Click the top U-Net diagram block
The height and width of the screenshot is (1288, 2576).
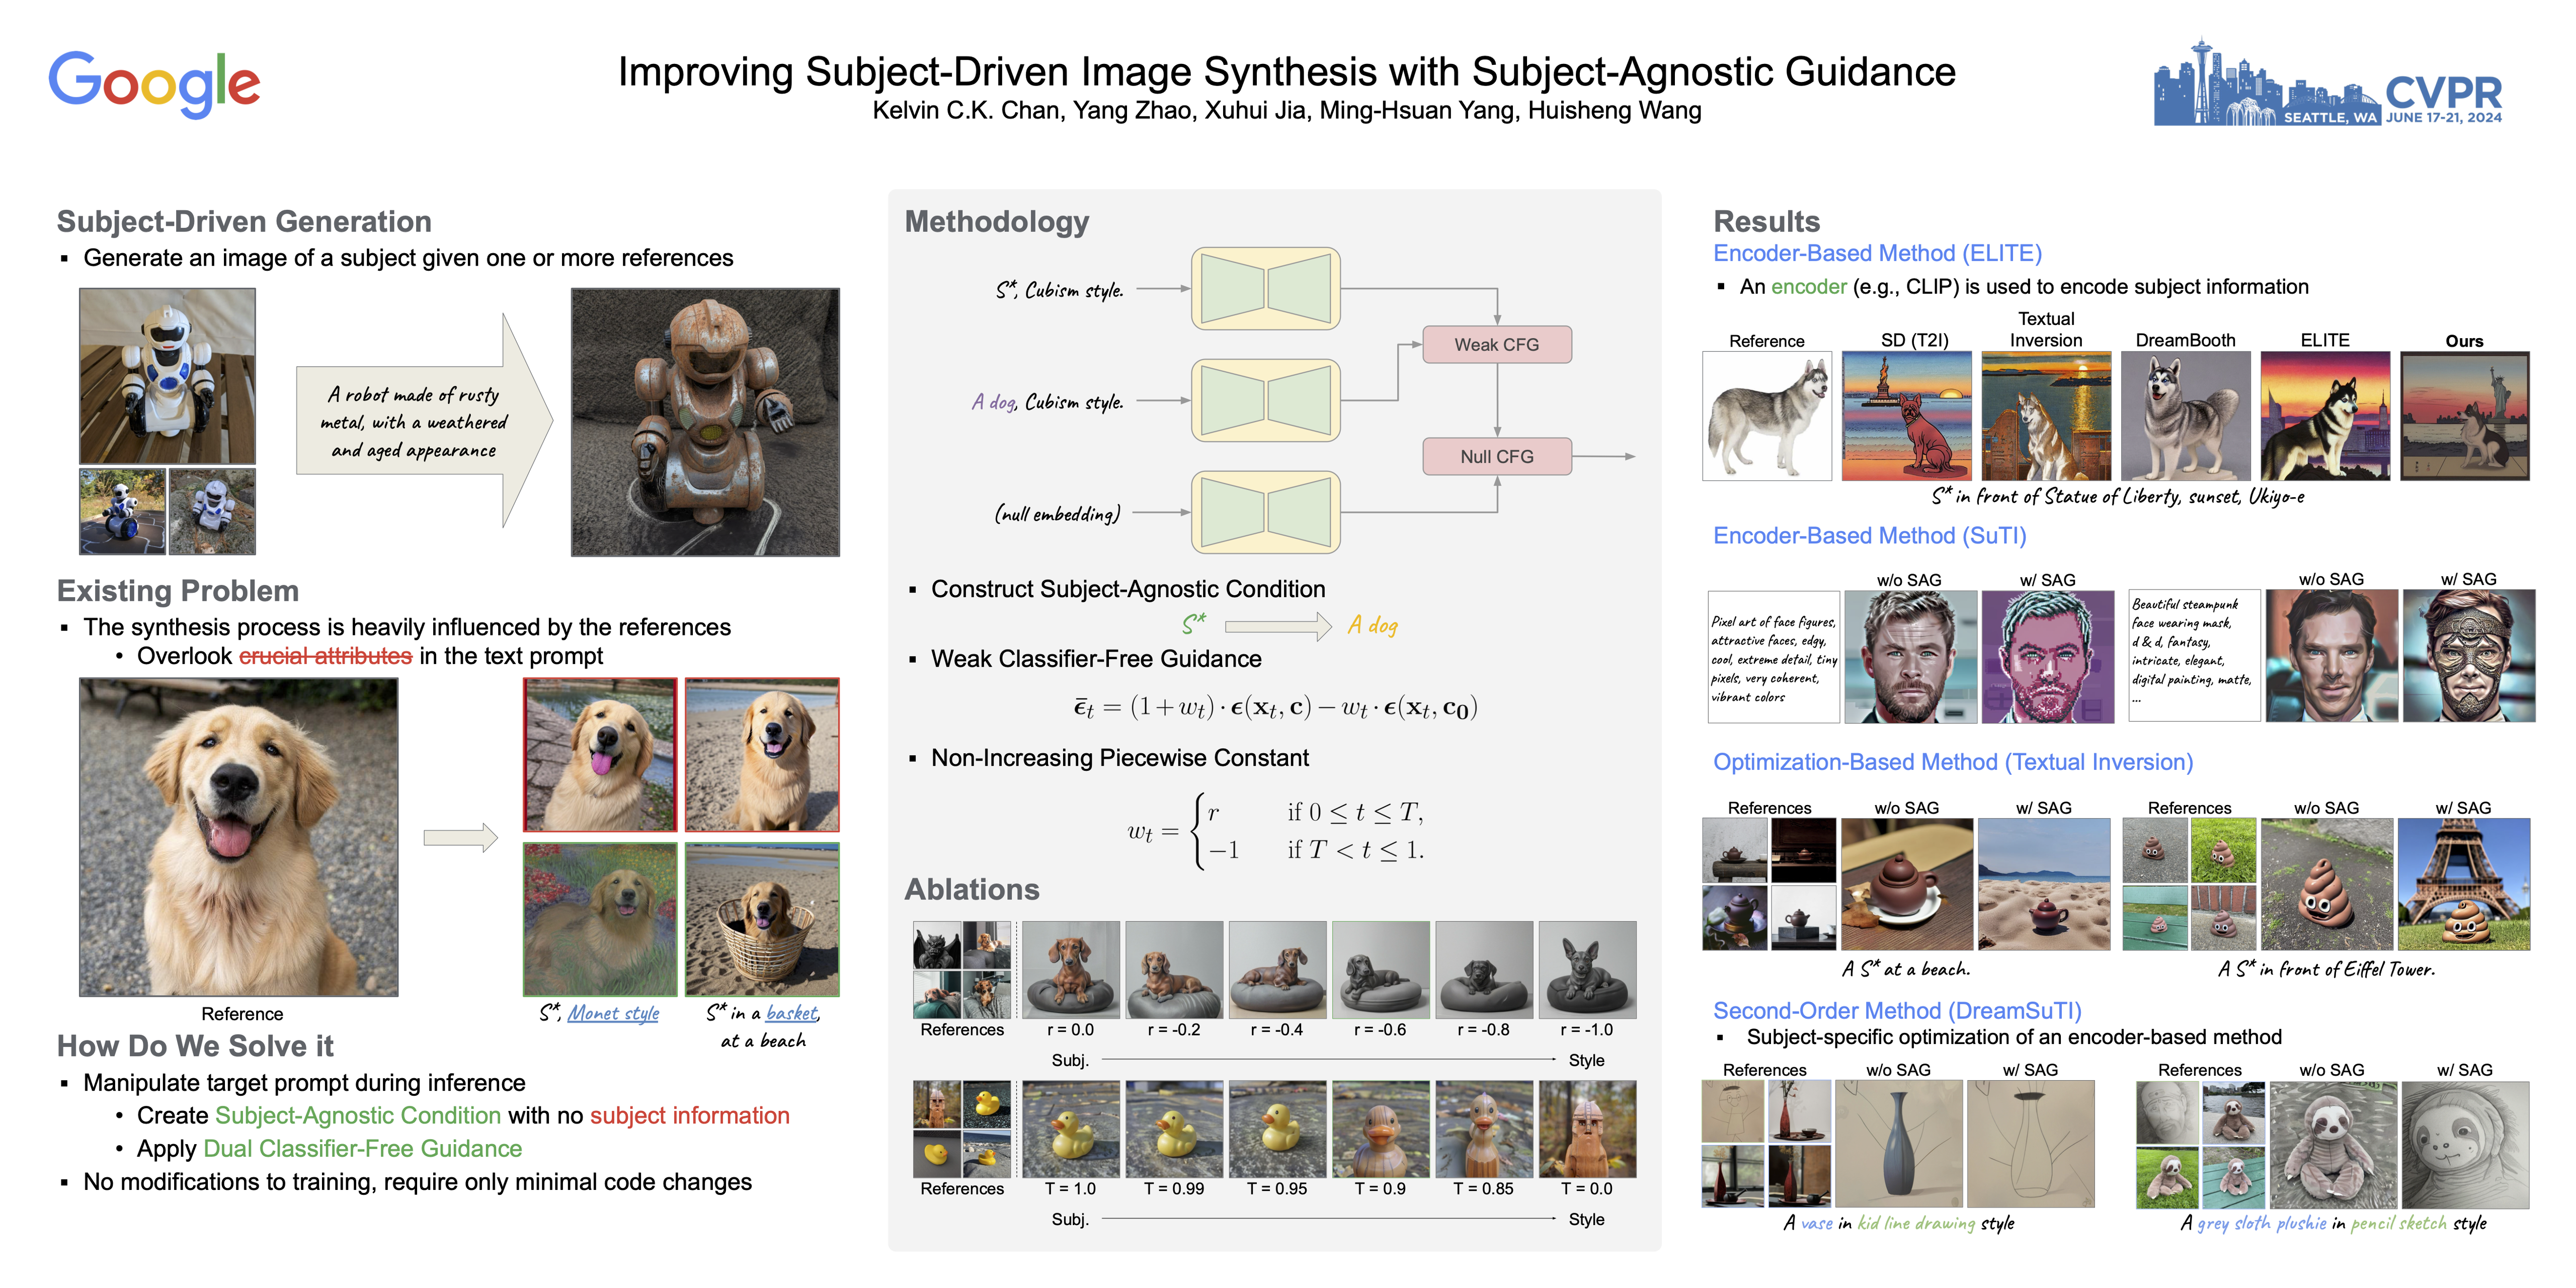[x=1265, y=289]
